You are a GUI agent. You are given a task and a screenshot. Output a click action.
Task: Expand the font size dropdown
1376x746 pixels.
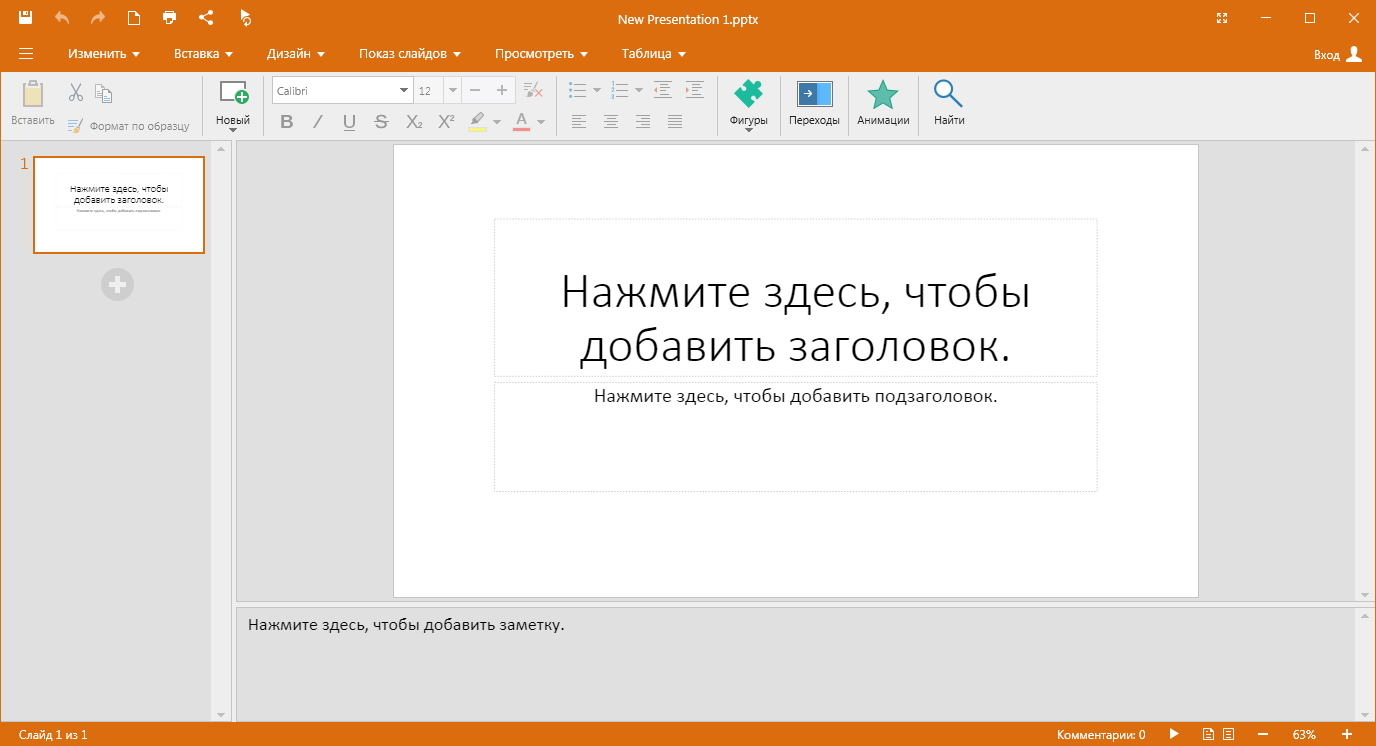click(452, 90)
